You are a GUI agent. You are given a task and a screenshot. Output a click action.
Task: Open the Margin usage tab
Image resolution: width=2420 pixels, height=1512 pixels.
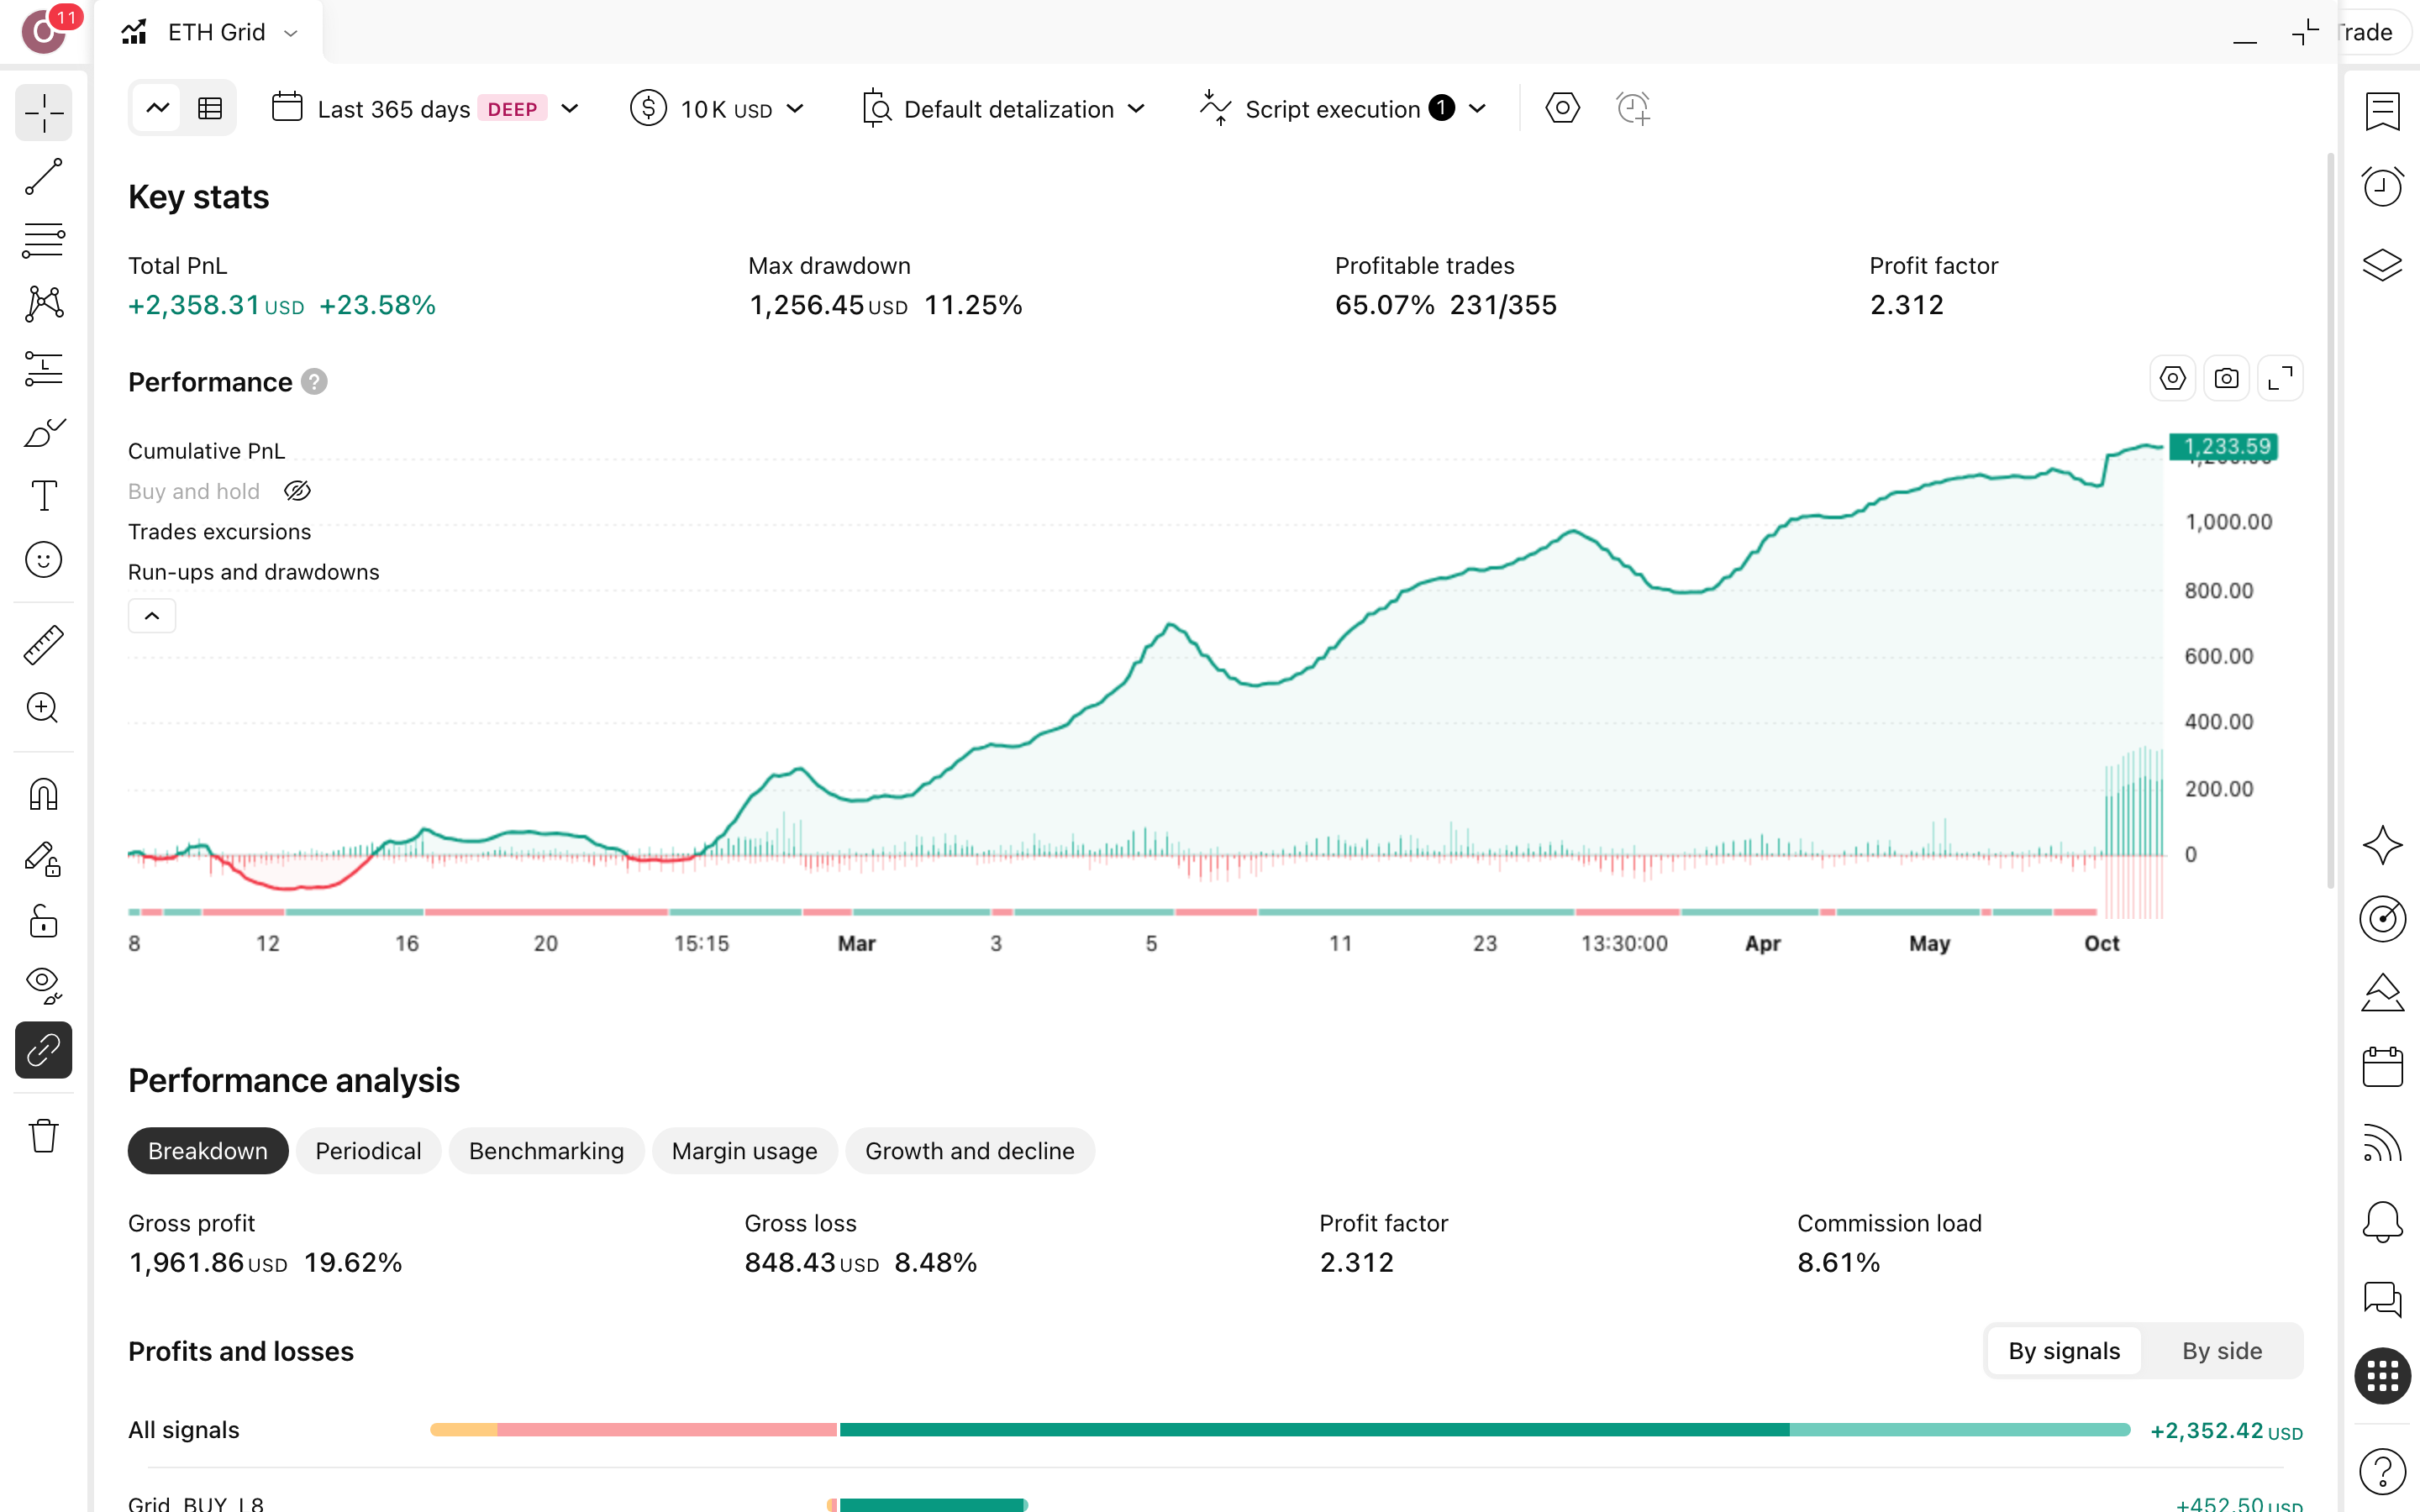pos(744,1151)
